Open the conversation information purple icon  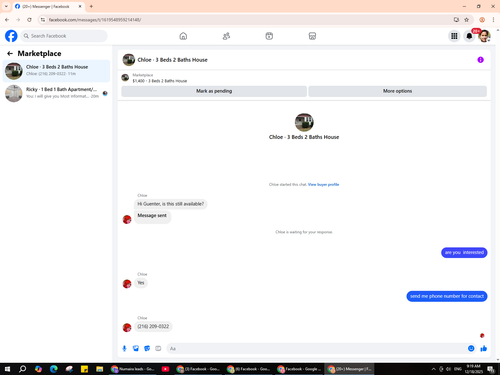(480, 60)
